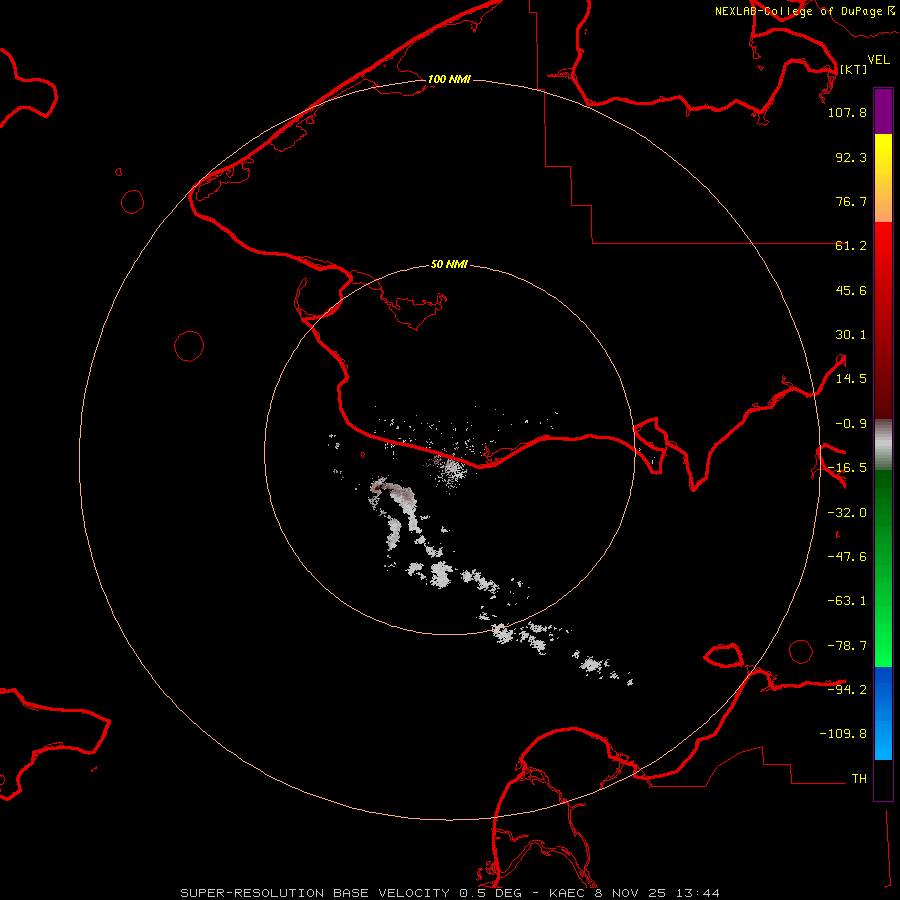Click the 76.7 legend value

tap(851, 201)
